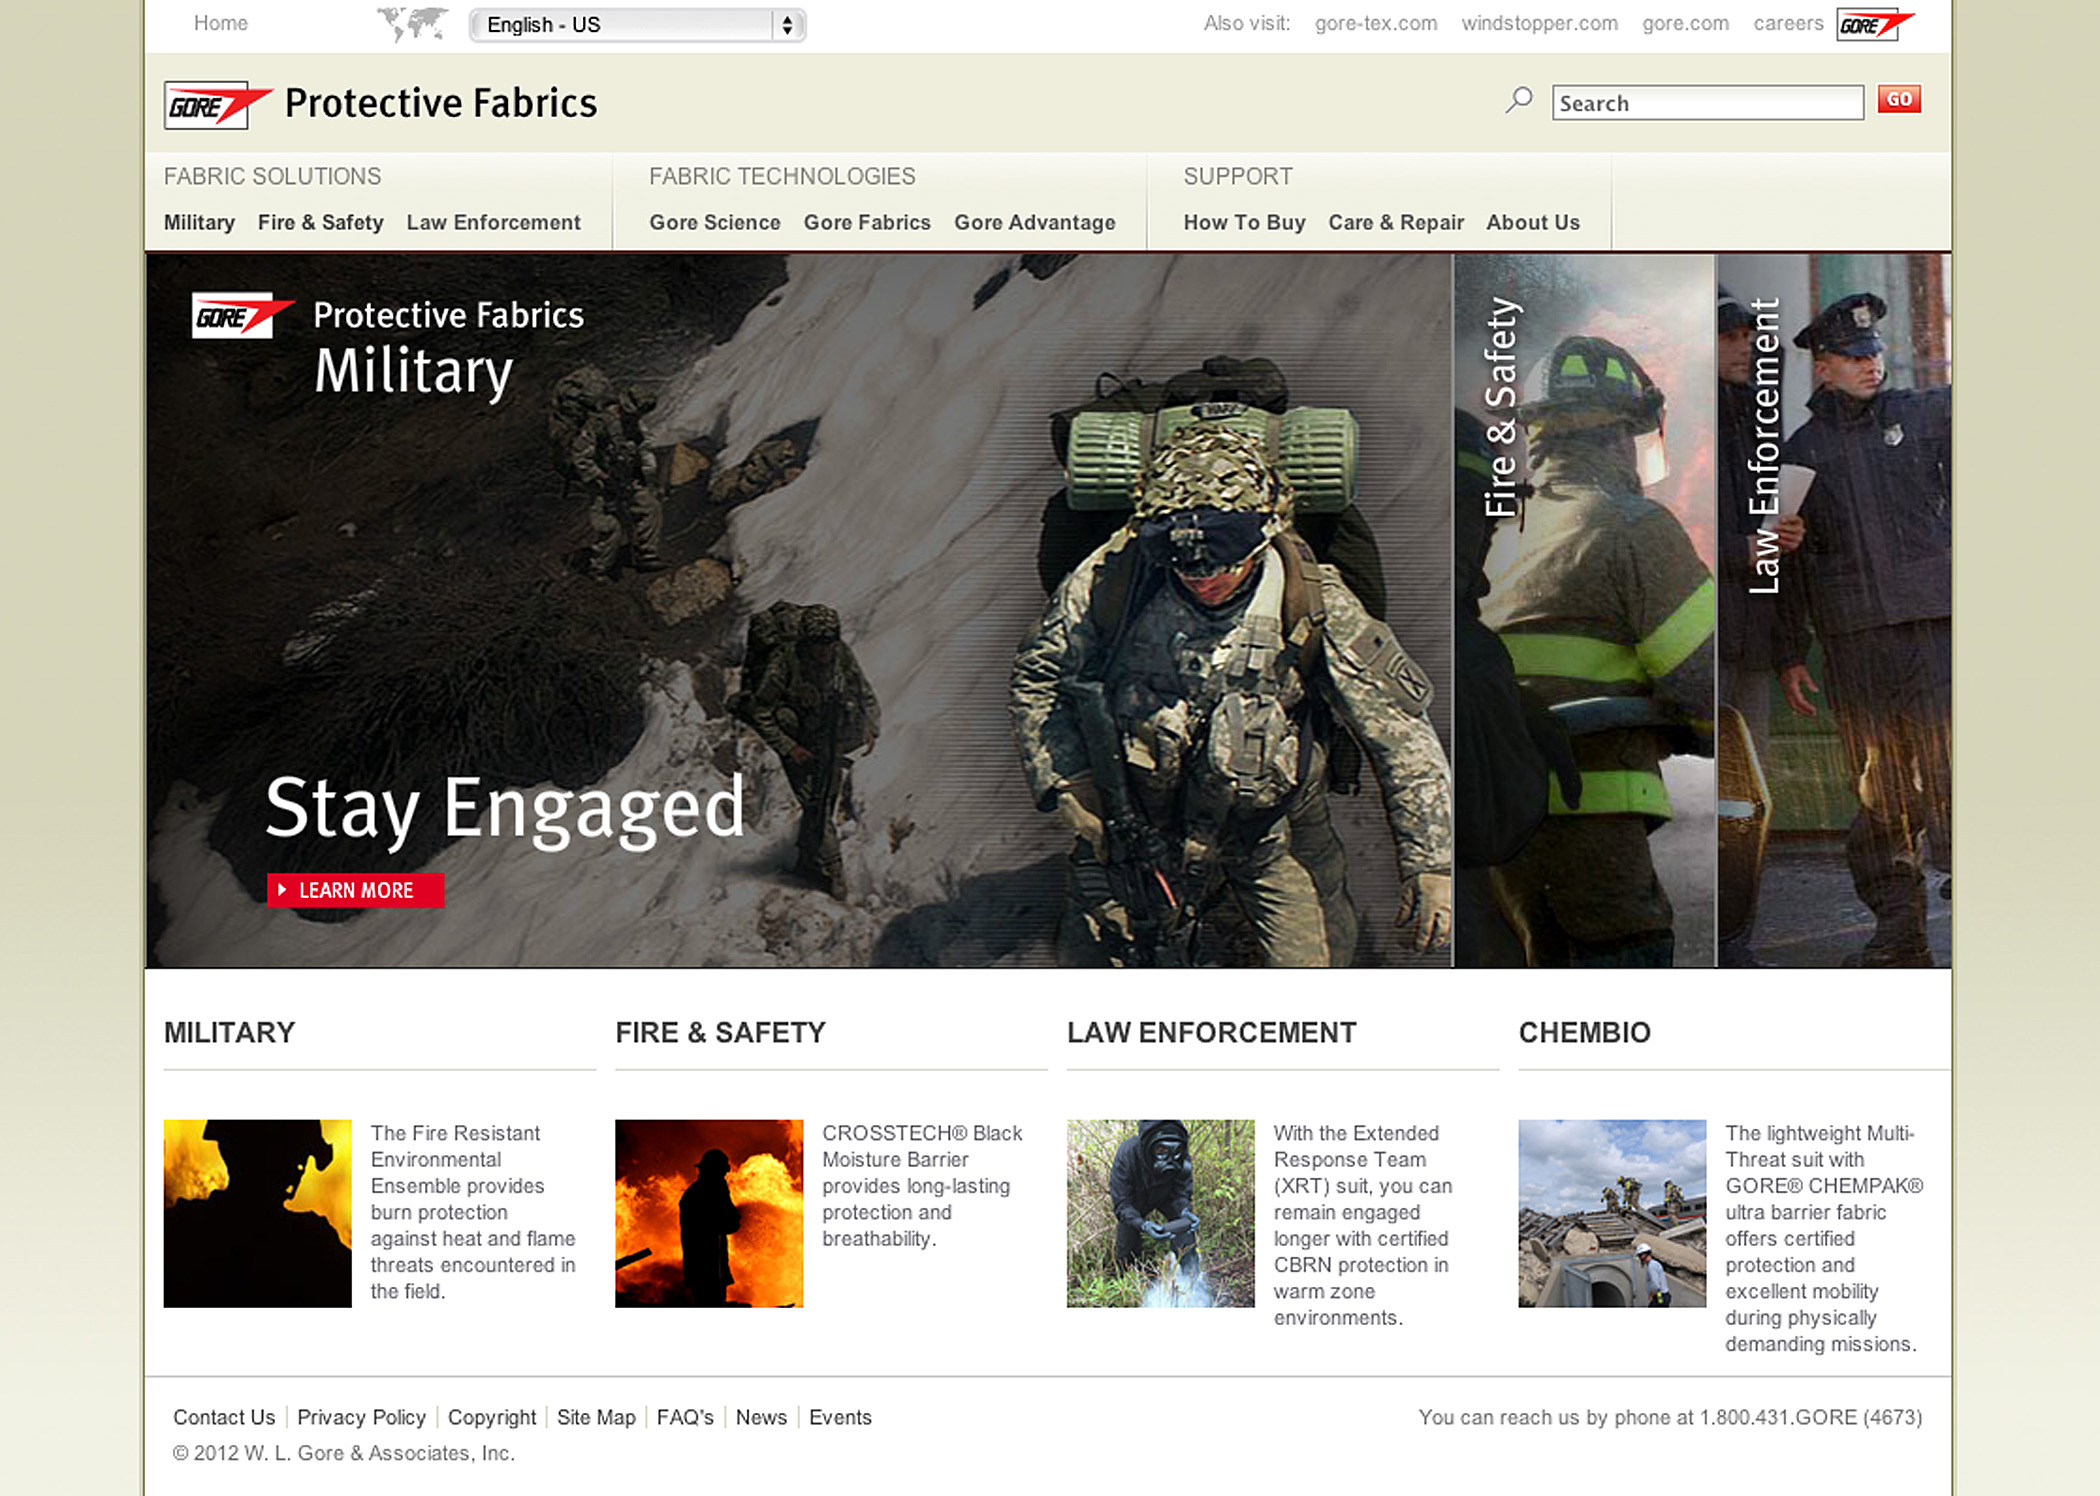Click the MILITARY section heading
2100x1496 pixels.
tap(229, 1032)
